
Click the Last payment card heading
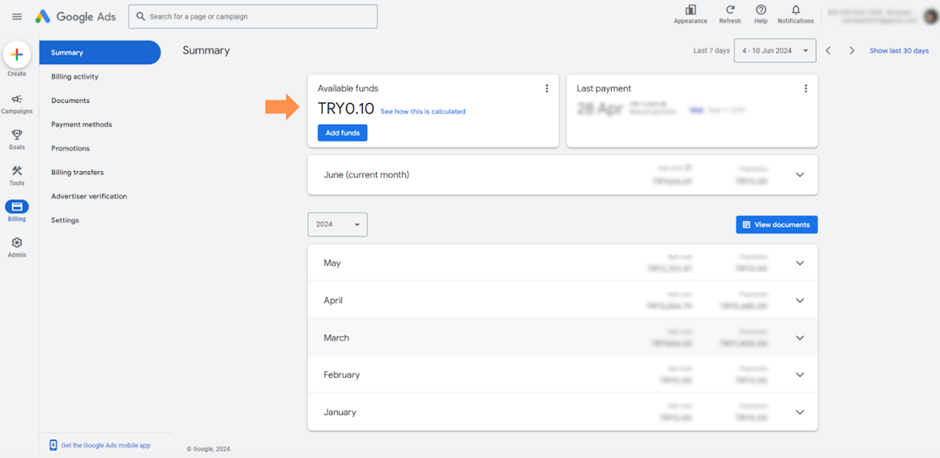pos(604,89)
